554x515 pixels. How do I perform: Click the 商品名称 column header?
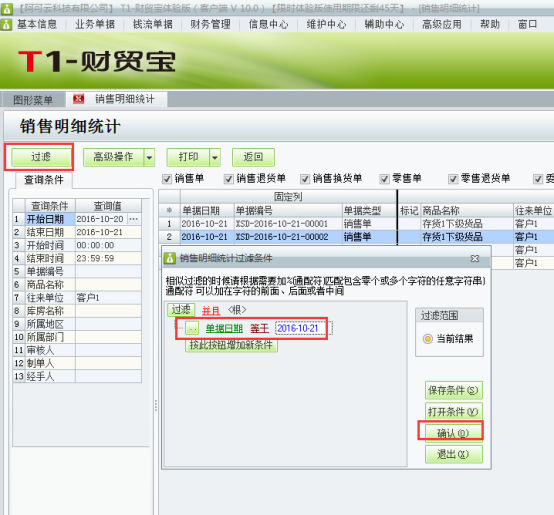(467, 211)
